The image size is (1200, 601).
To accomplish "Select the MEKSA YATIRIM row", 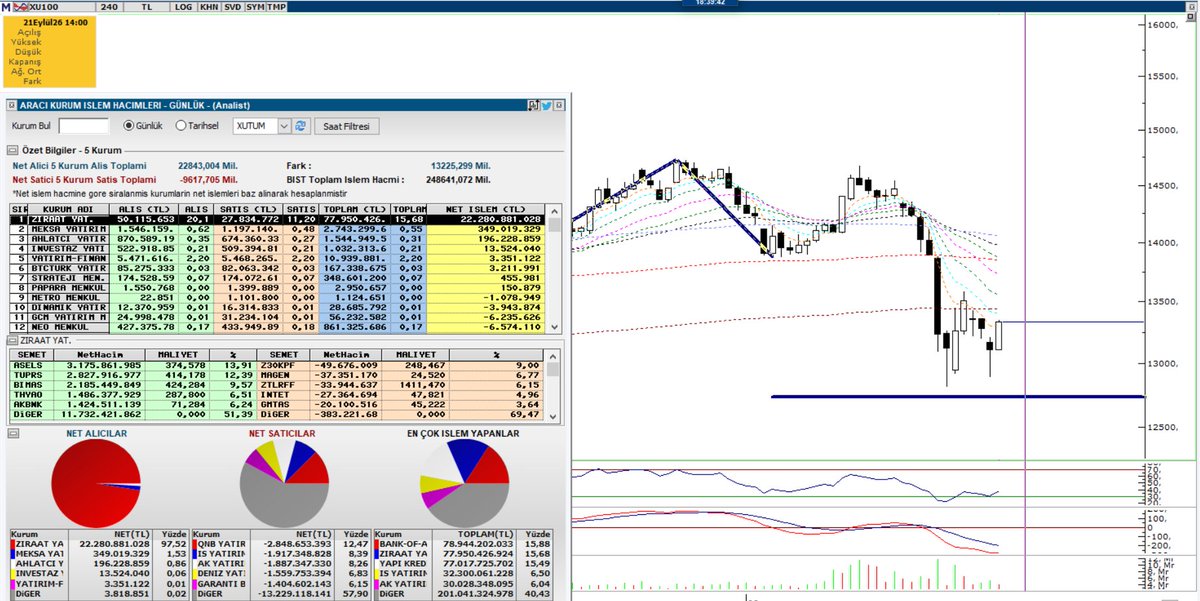I will tap(277, 229).
